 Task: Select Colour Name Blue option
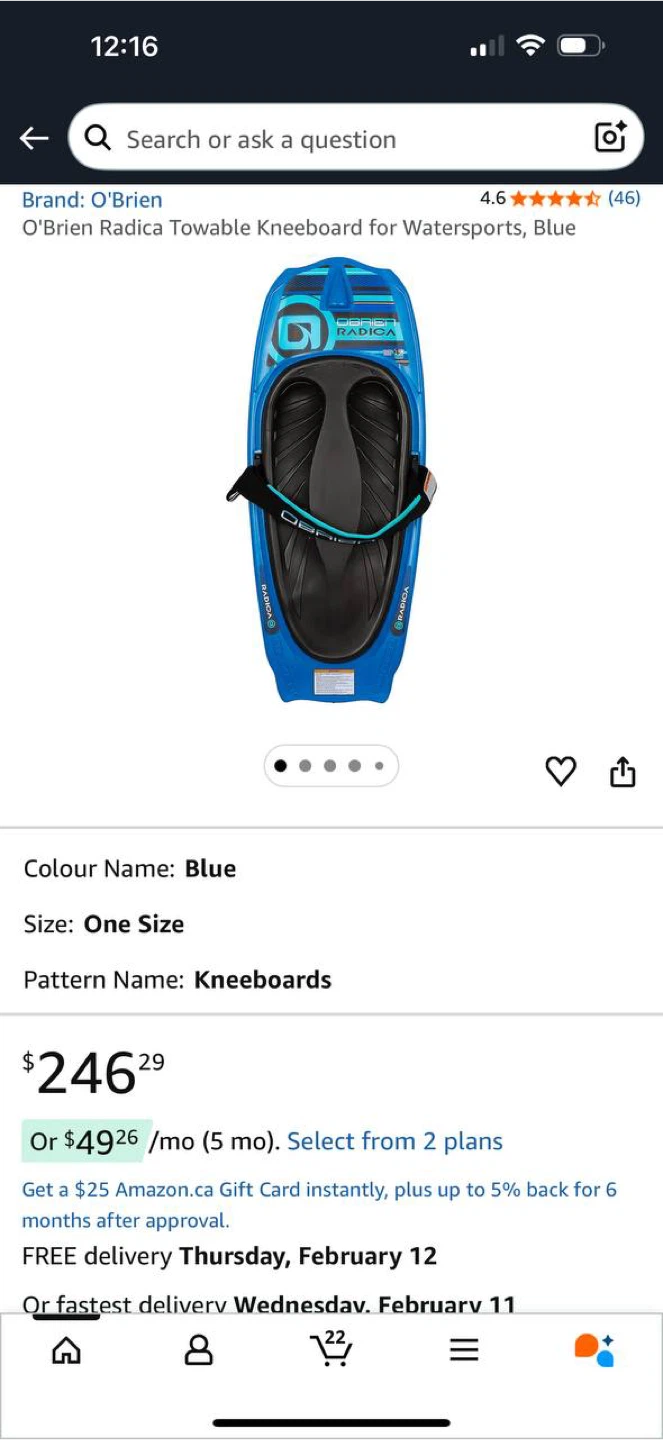click(130, 868)
